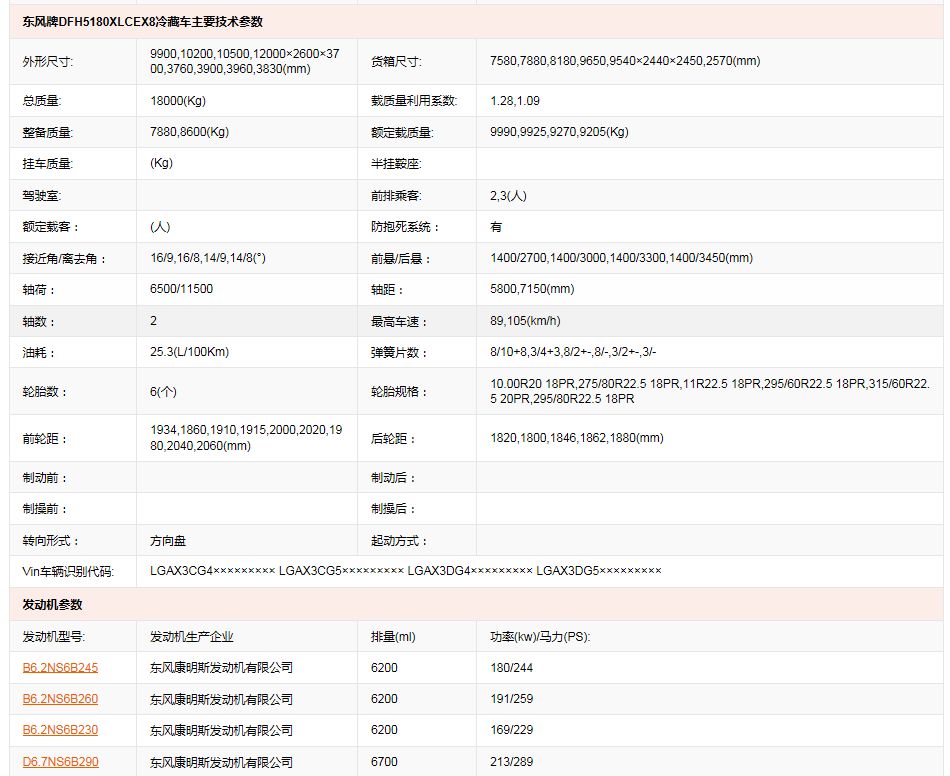The height and width of the screenshot is (776, 950).
Task: Open the B6.2NS6B260 engine model link
Action: pos(60,699)
